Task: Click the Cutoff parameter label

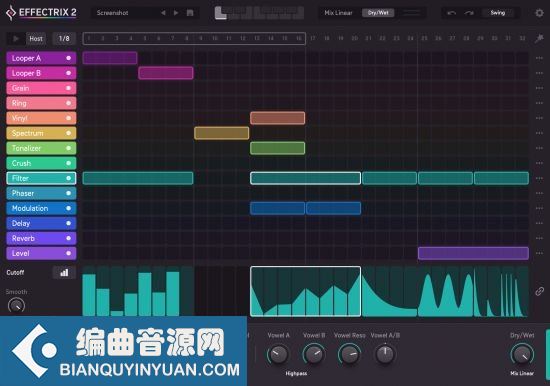Action: (15, 273)
